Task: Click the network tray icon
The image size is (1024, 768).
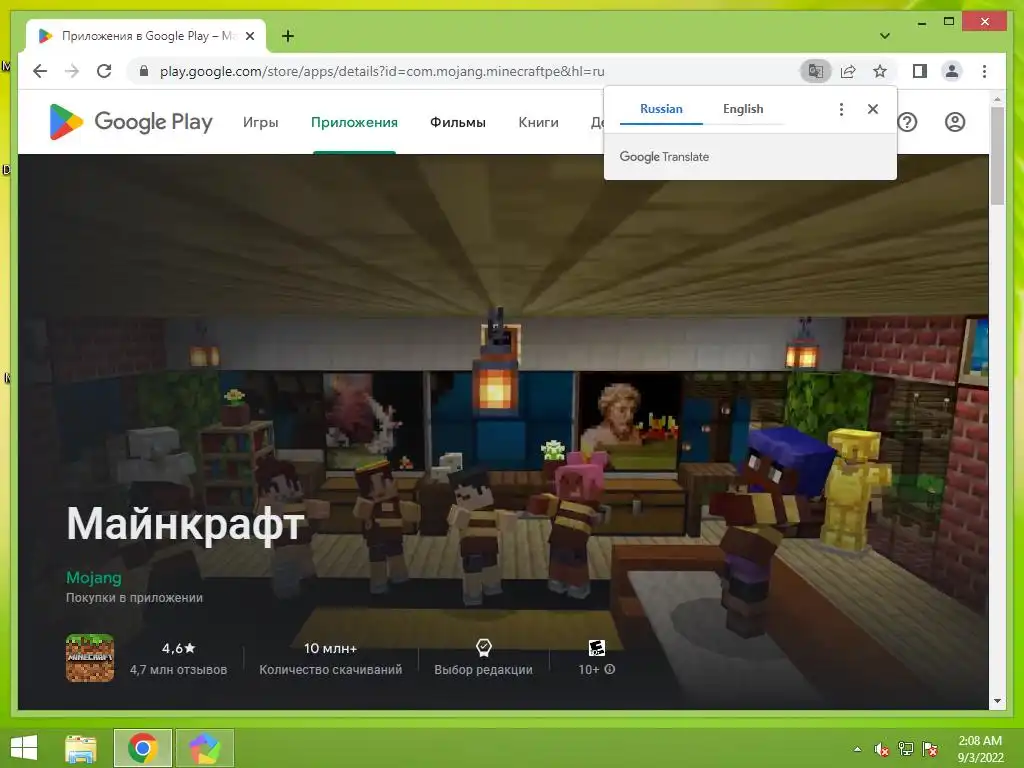Action: (x=905, y=749)
